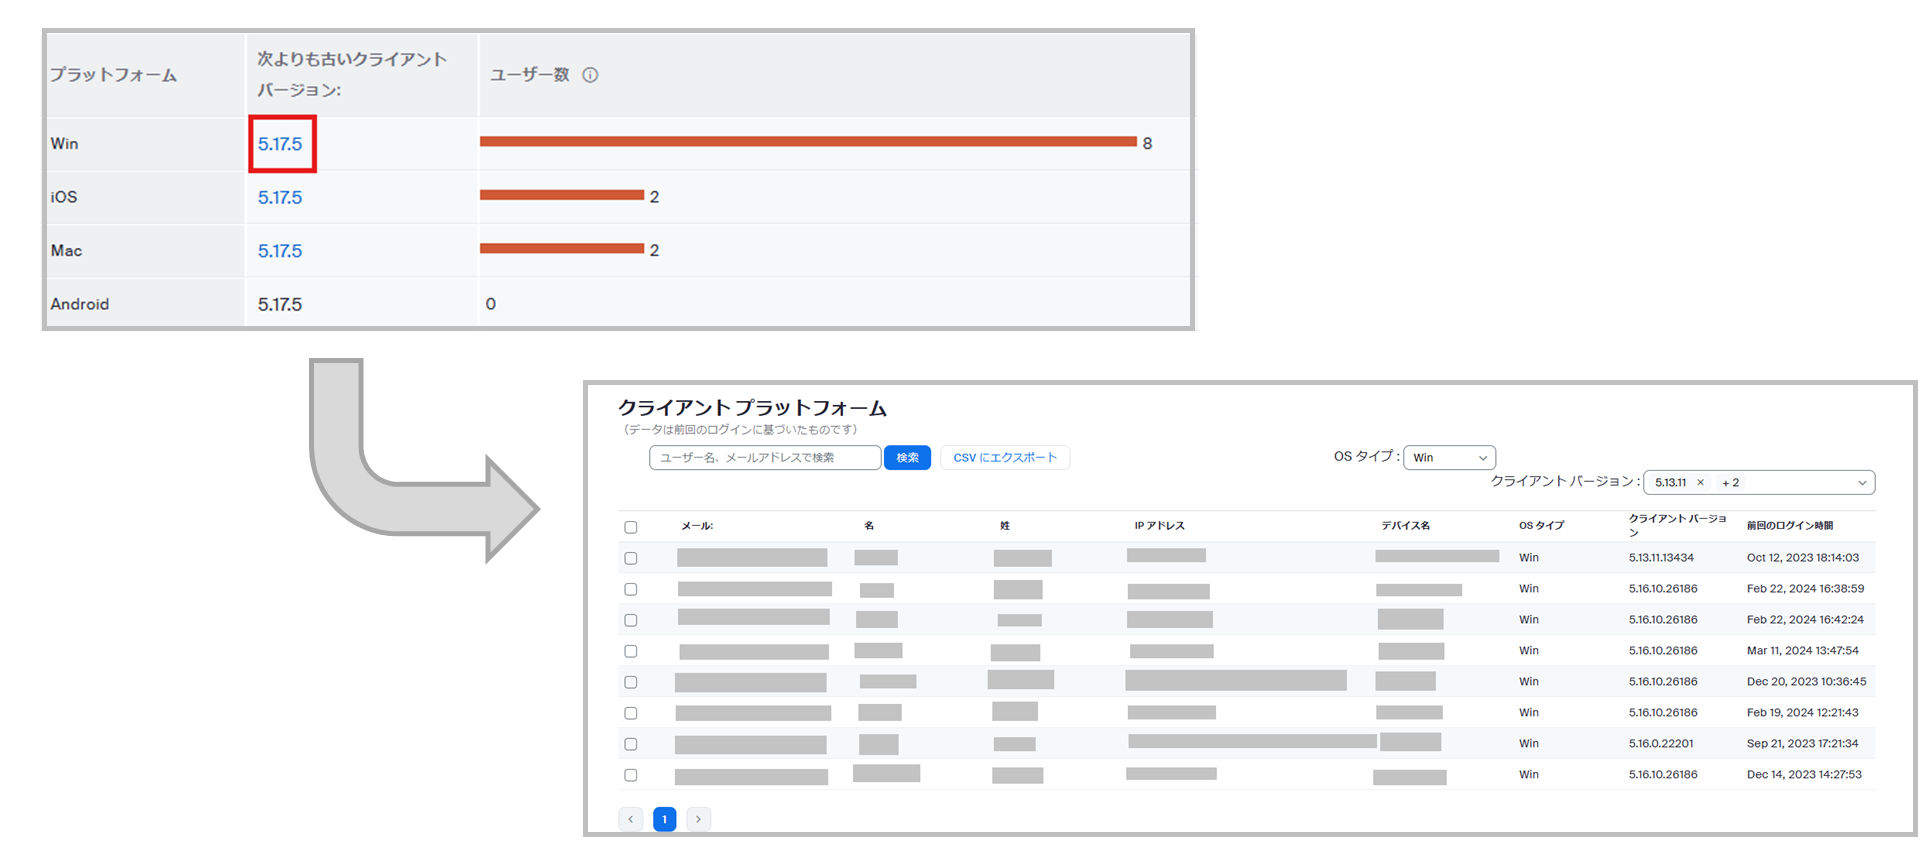Viewport: 1918px width, 841px height.
Task: Open the Mac 5.17.5 version link
Action: click(x=280, y=251)
